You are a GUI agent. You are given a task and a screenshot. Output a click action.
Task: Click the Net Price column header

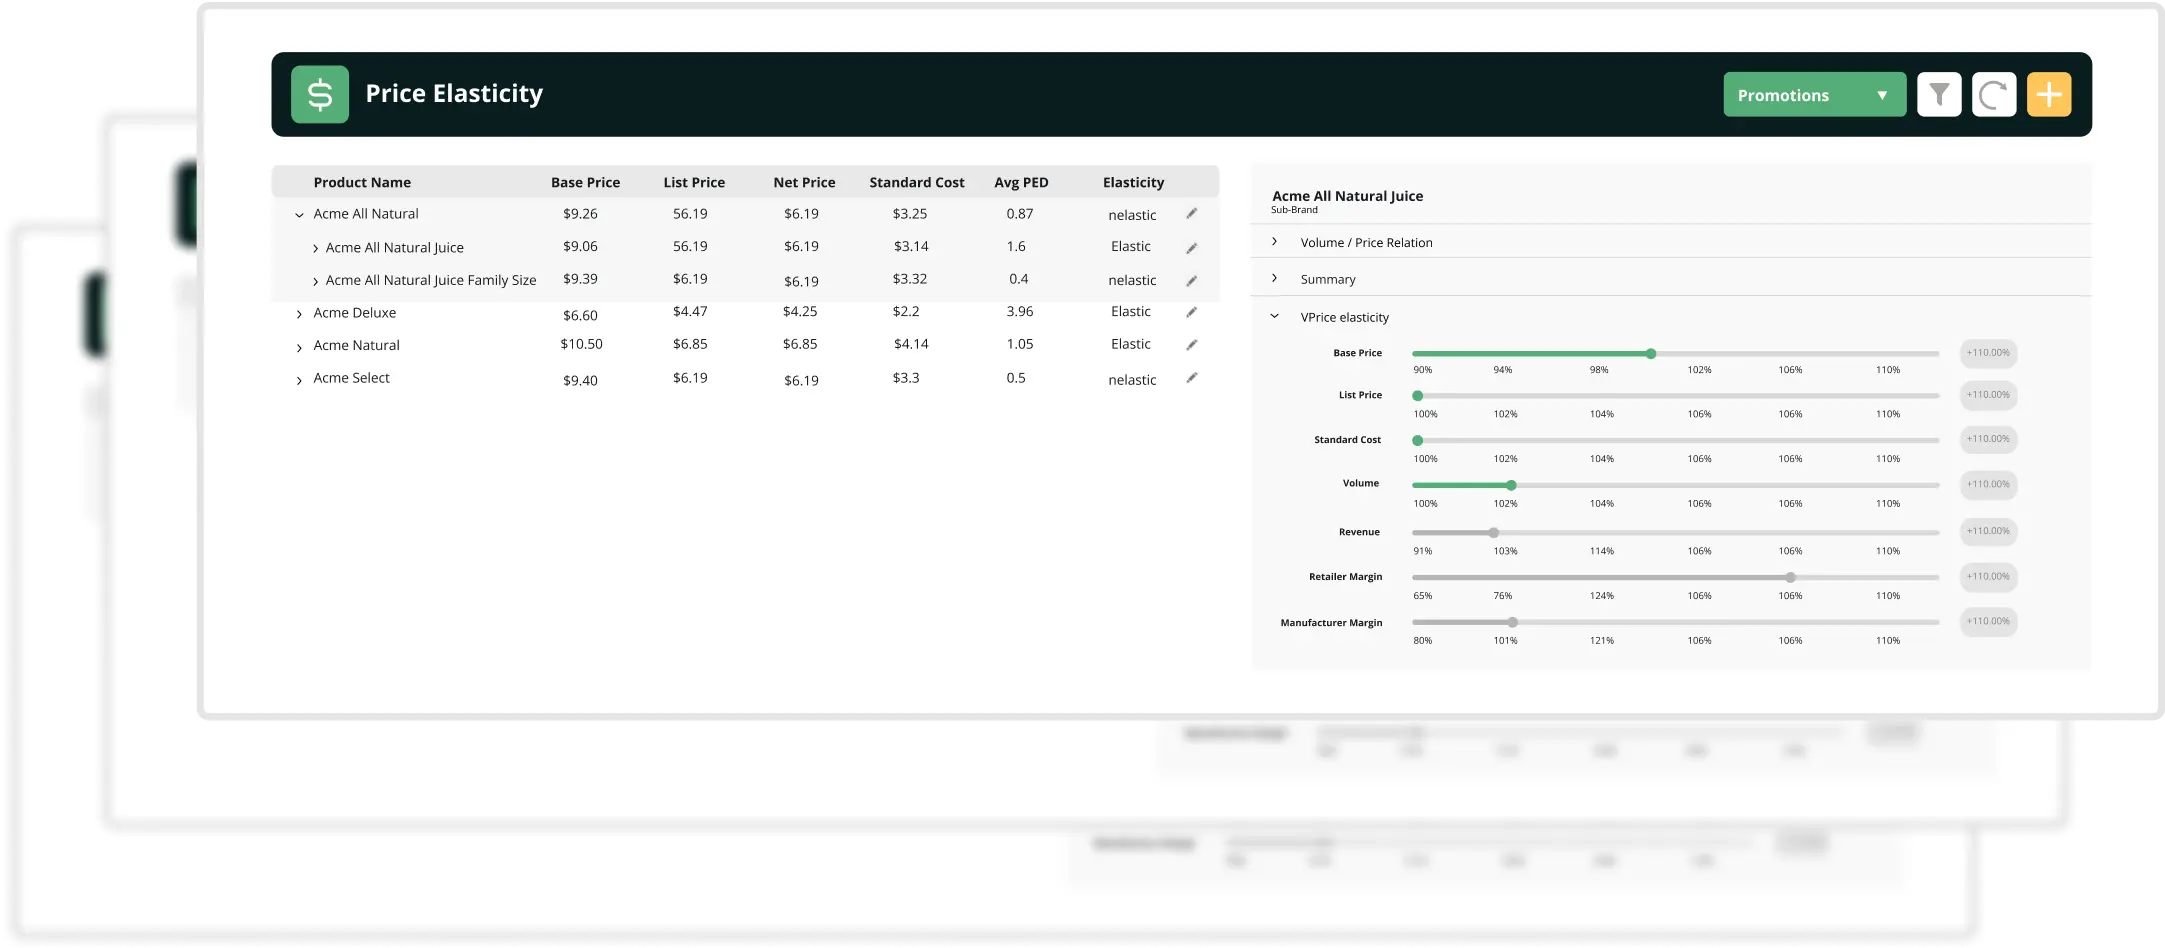coord(804,183)
